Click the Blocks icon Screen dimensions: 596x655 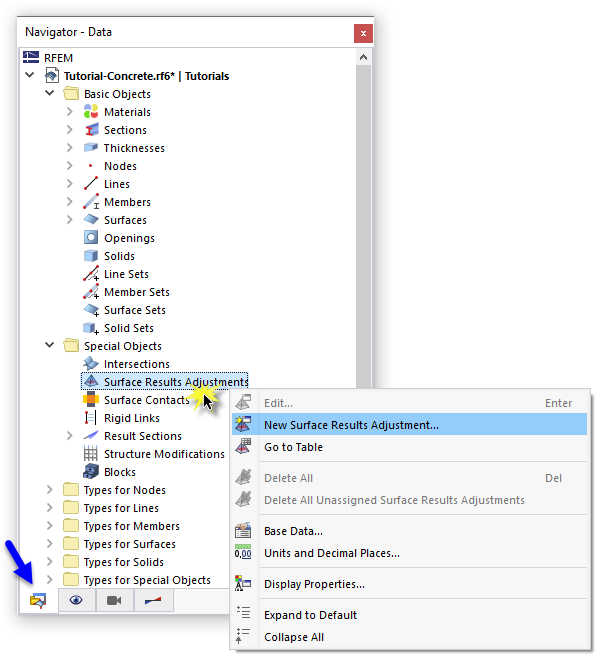[x=91, y=472]
